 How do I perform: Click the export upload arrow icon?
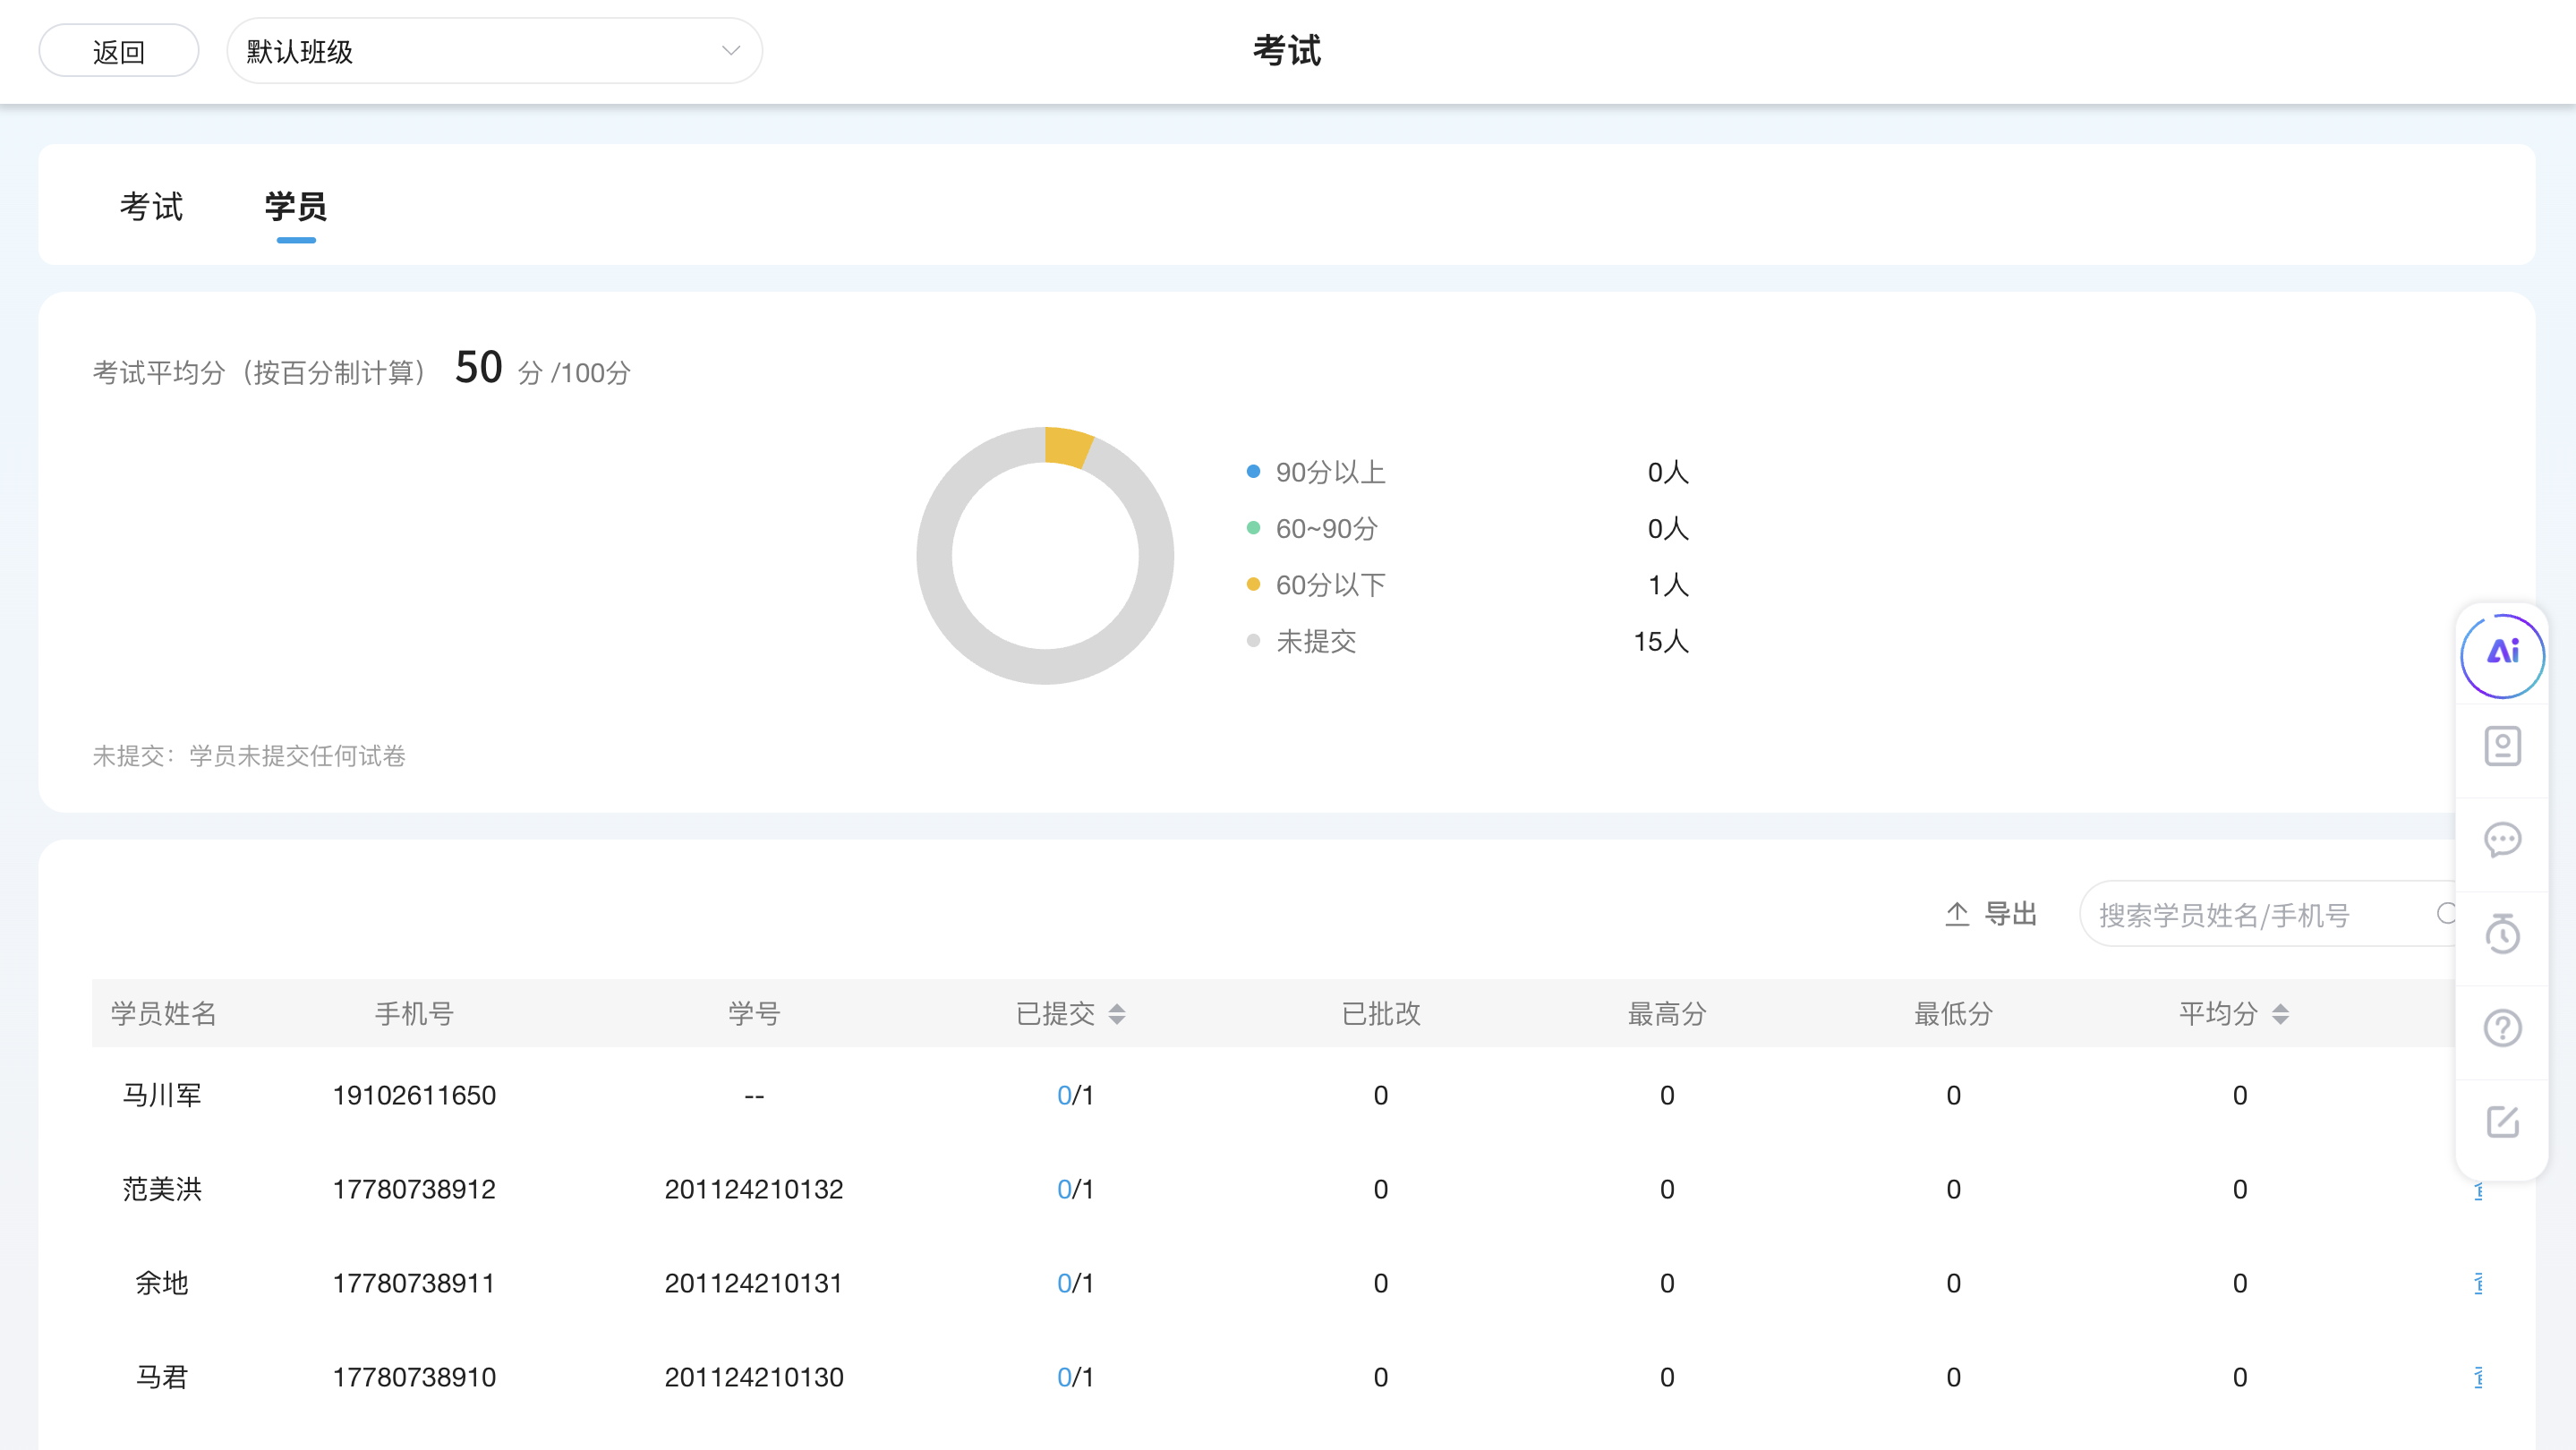[x=1957, y=914]
